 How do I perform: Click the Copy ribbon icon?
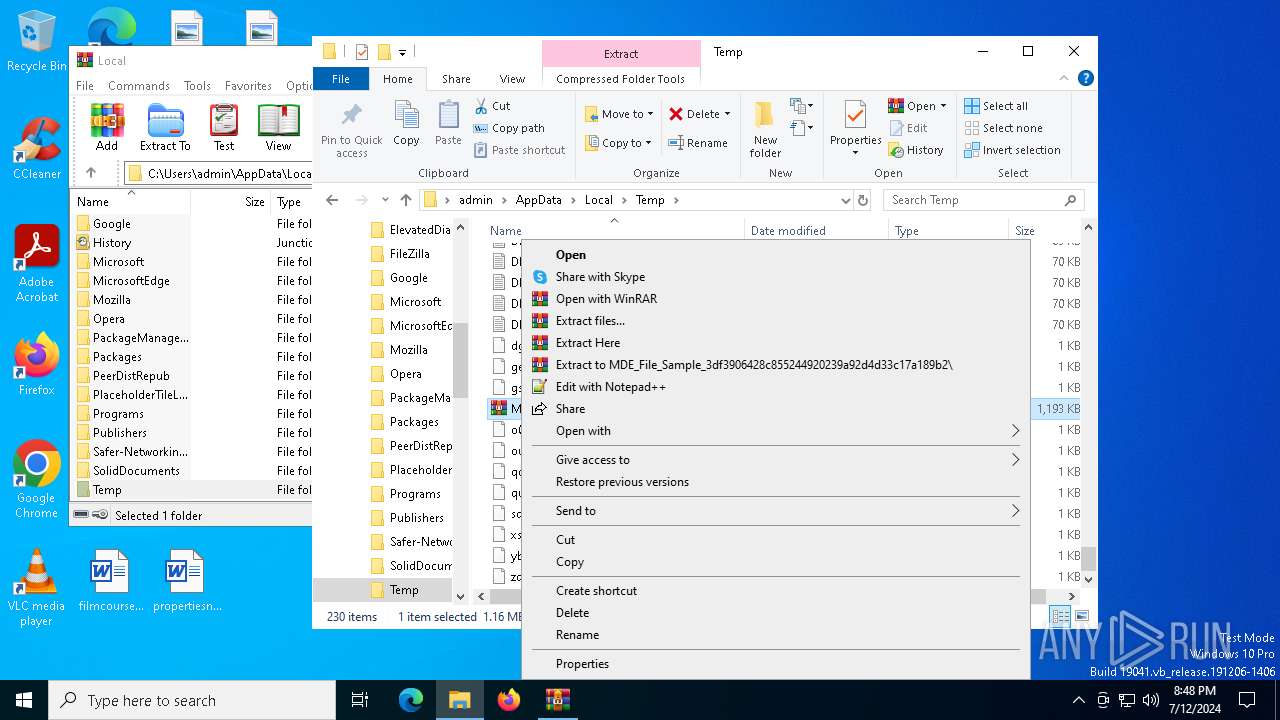[406, 123]
